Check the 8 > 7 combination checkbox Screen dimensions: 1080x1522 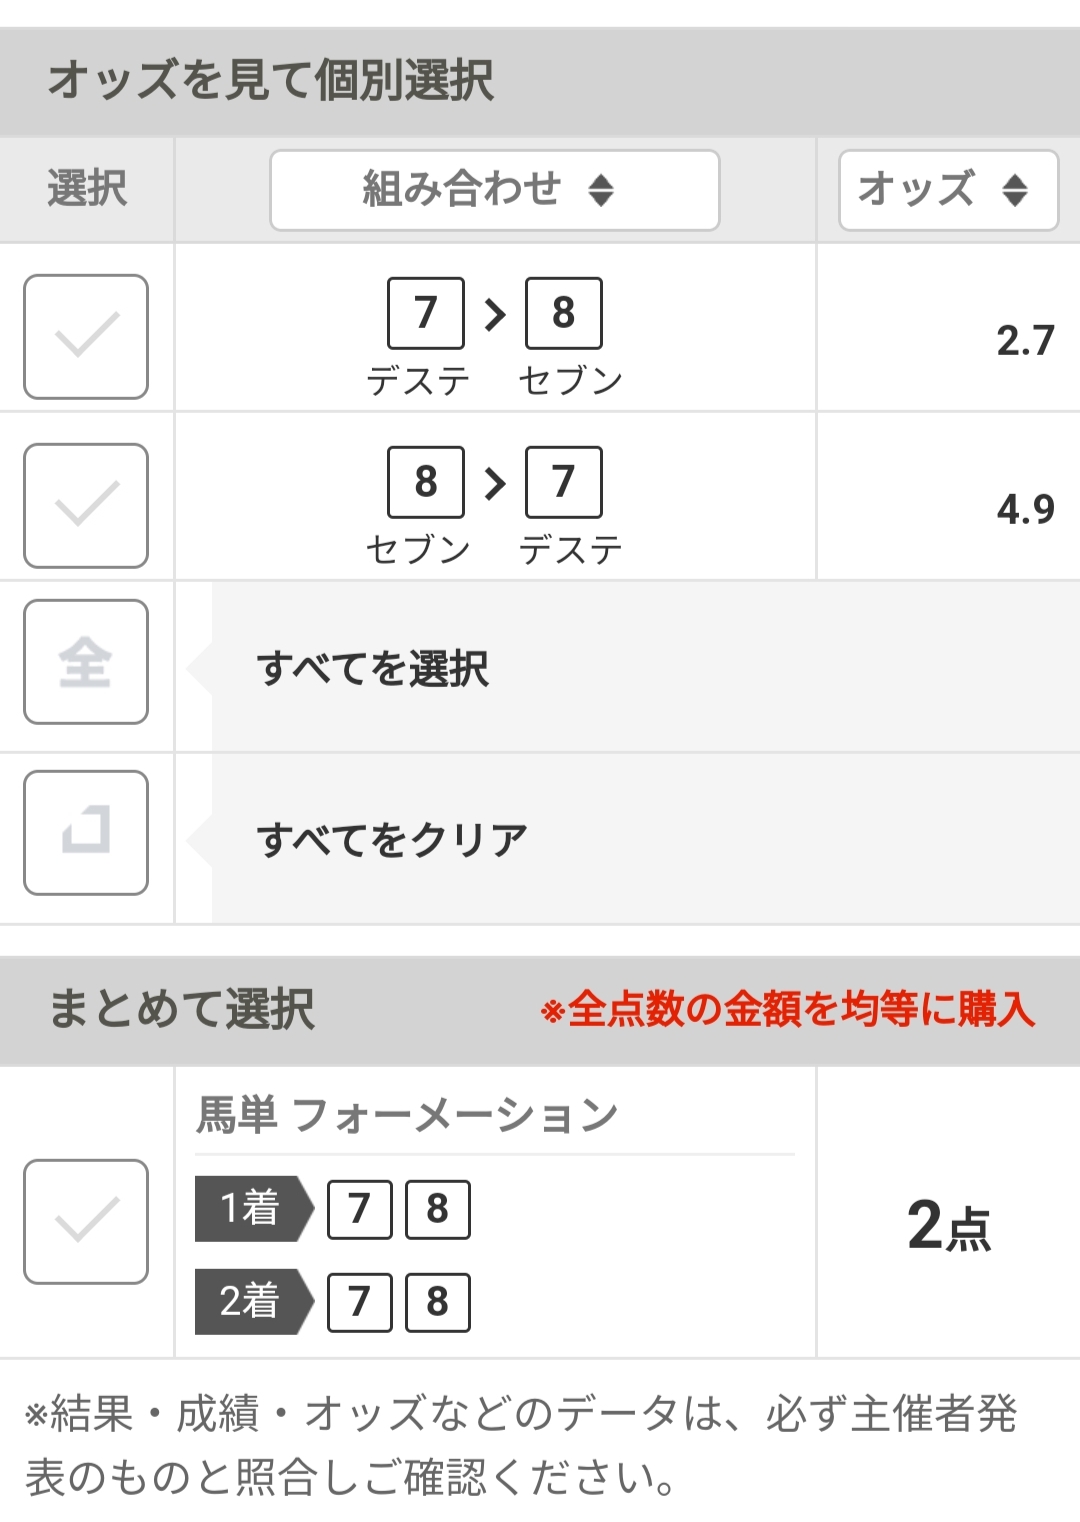86,506
